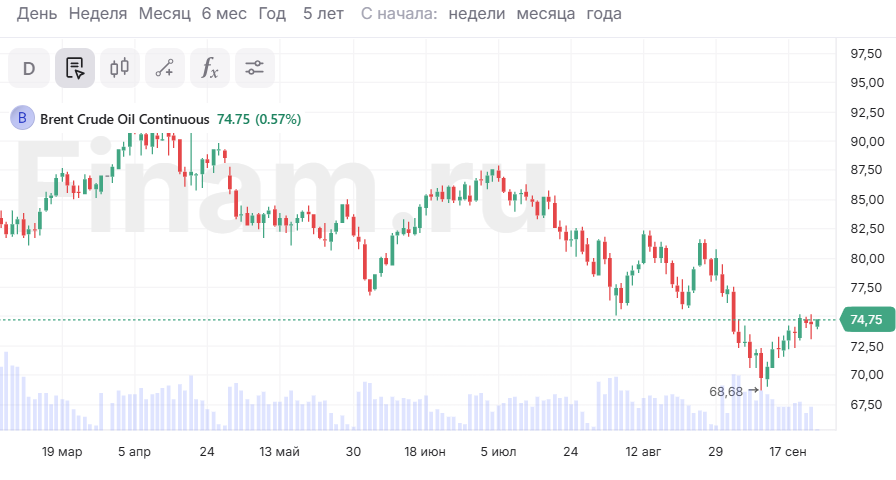Click the 17 сен date axis label
This screenshot has width=896, height=480.
(787, 452)
